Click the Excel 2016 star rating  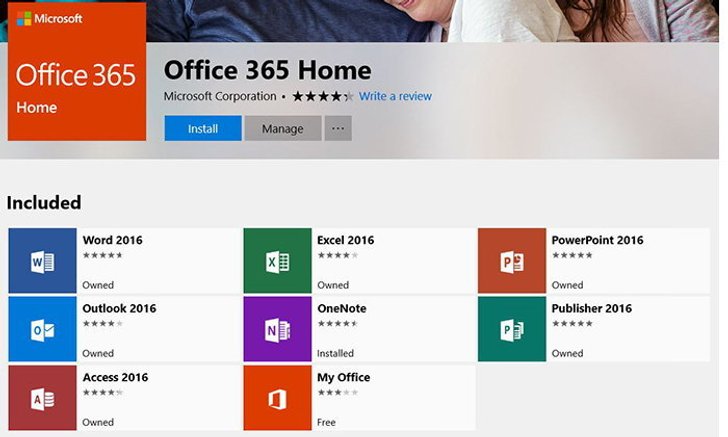click(338, 255)
